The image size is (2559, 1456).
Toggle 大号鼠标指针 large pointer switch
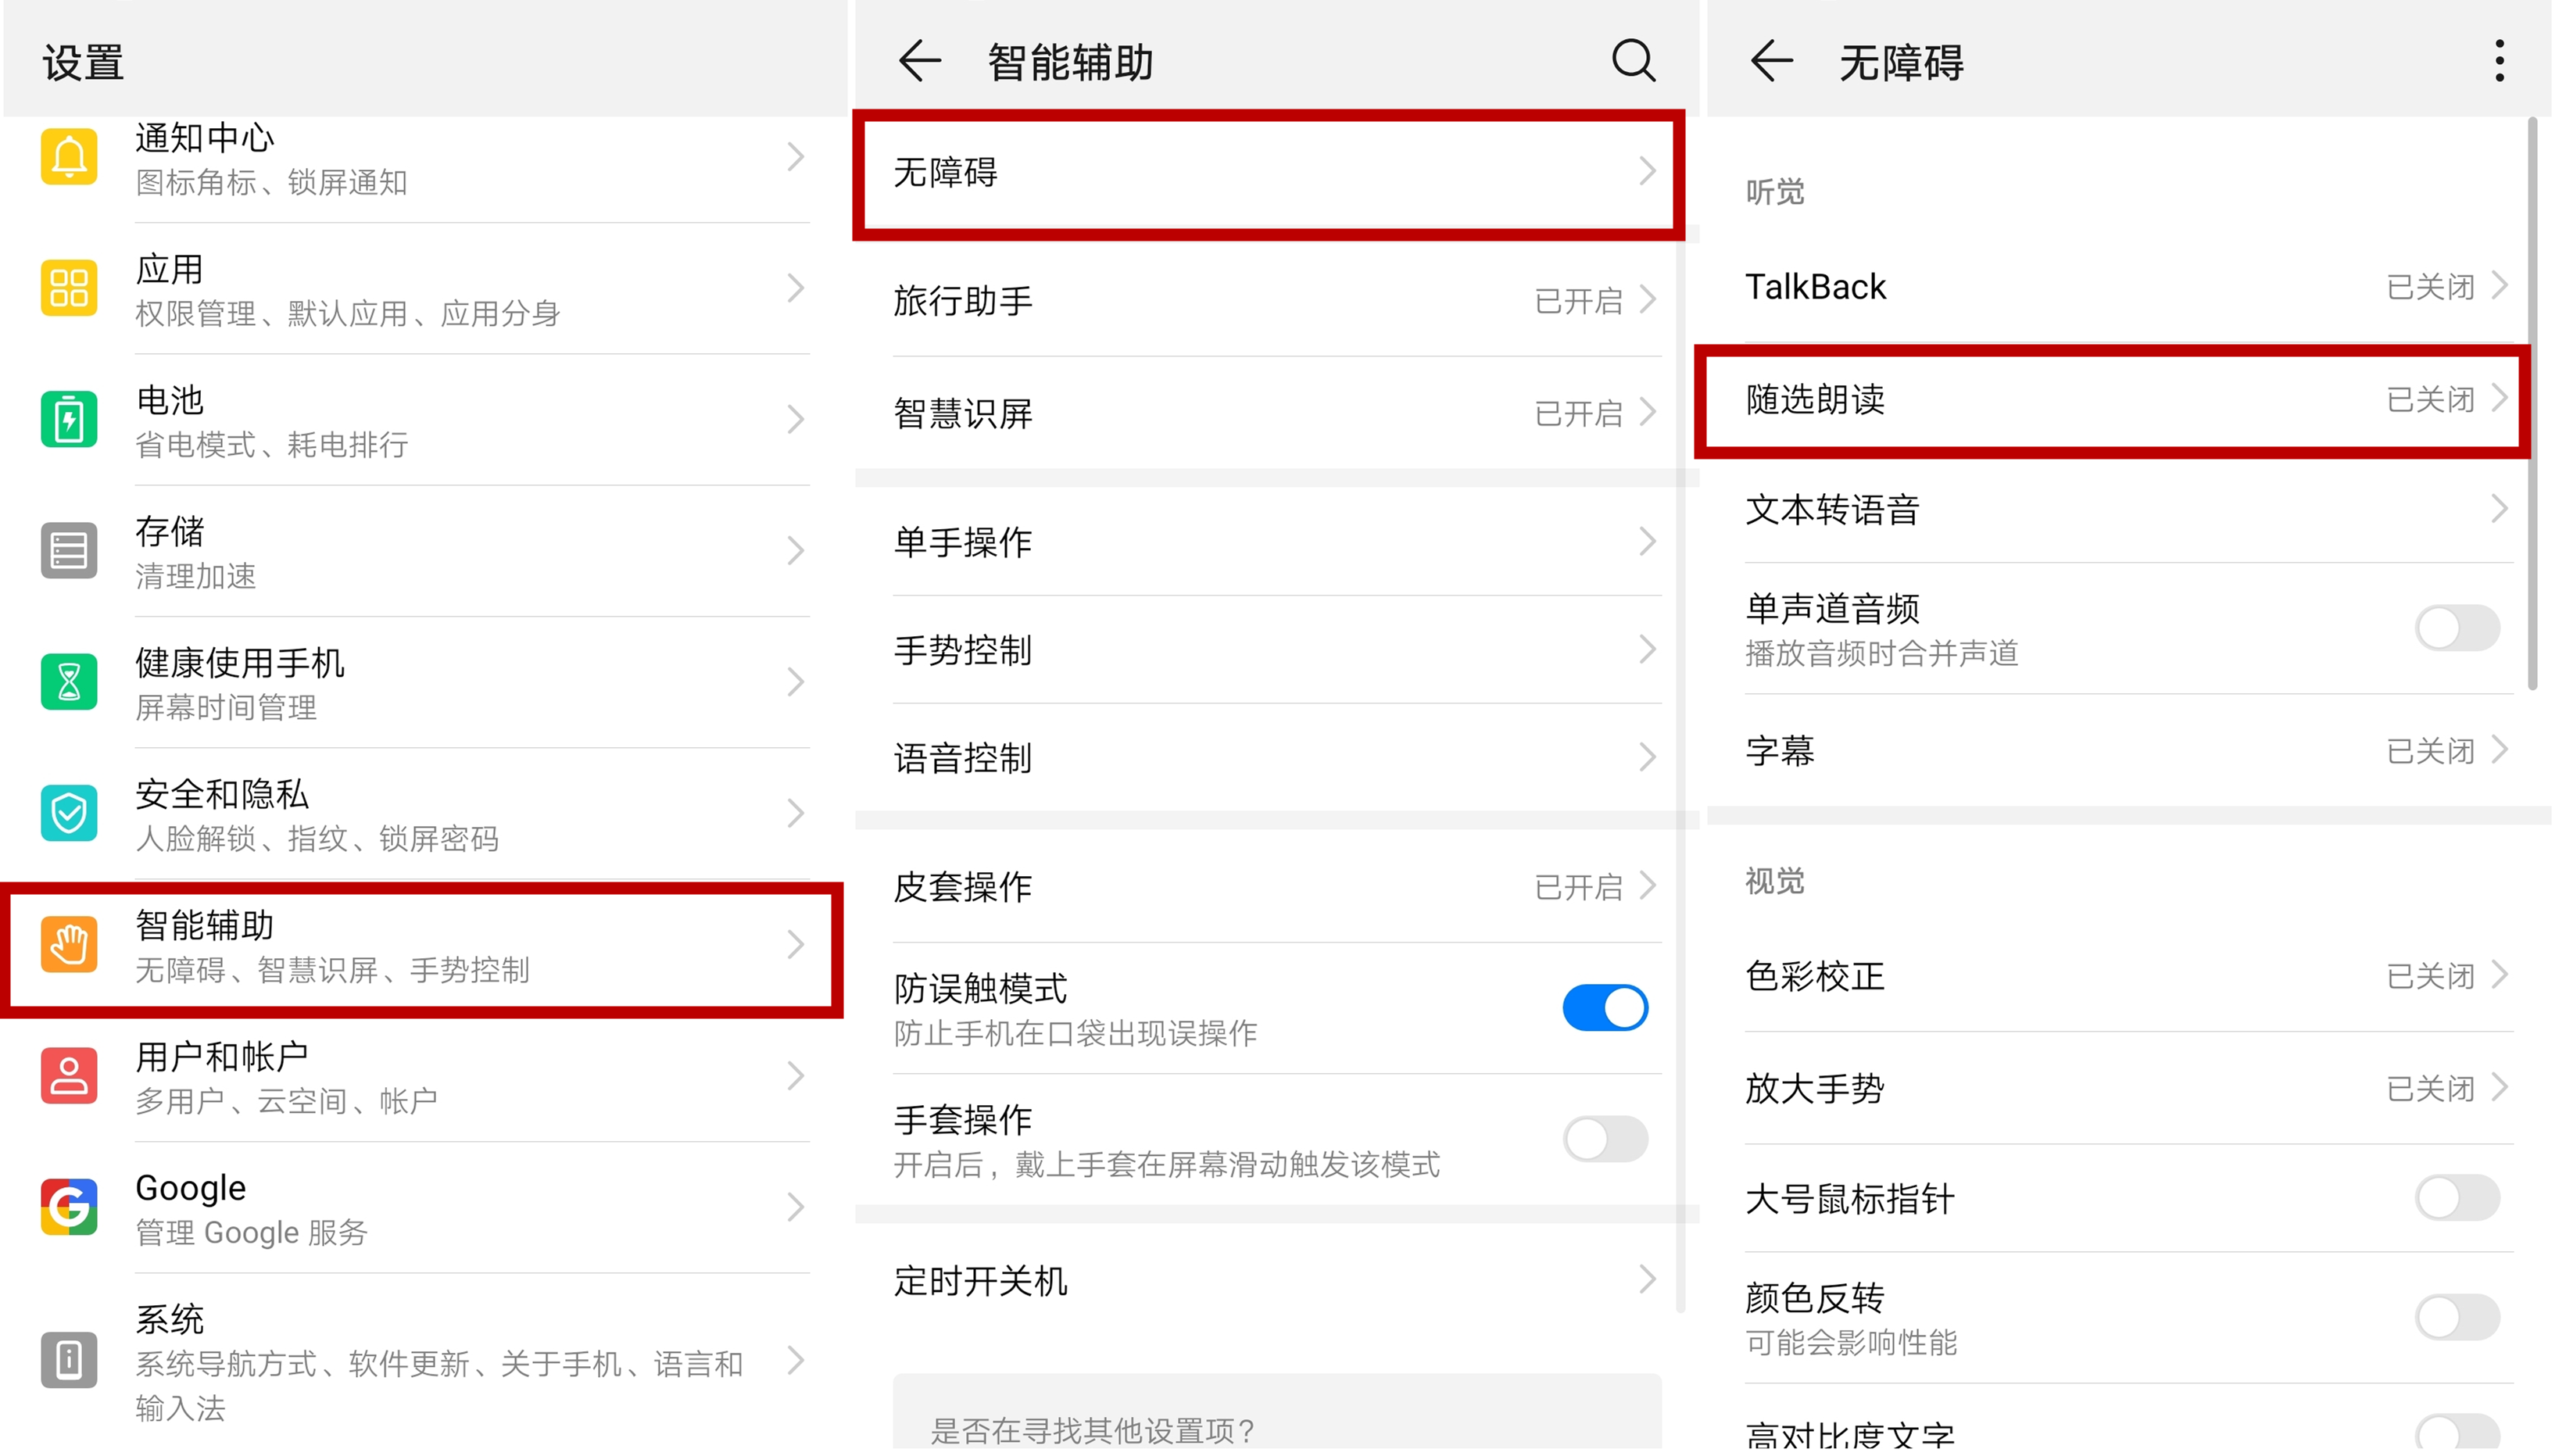pos(2458,1197)
